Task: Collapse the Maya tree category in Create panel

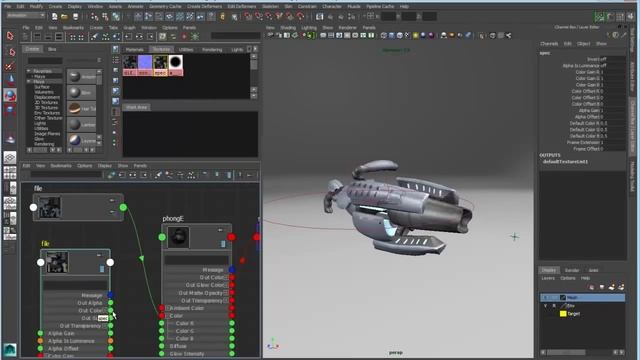Action: point(29,82)
